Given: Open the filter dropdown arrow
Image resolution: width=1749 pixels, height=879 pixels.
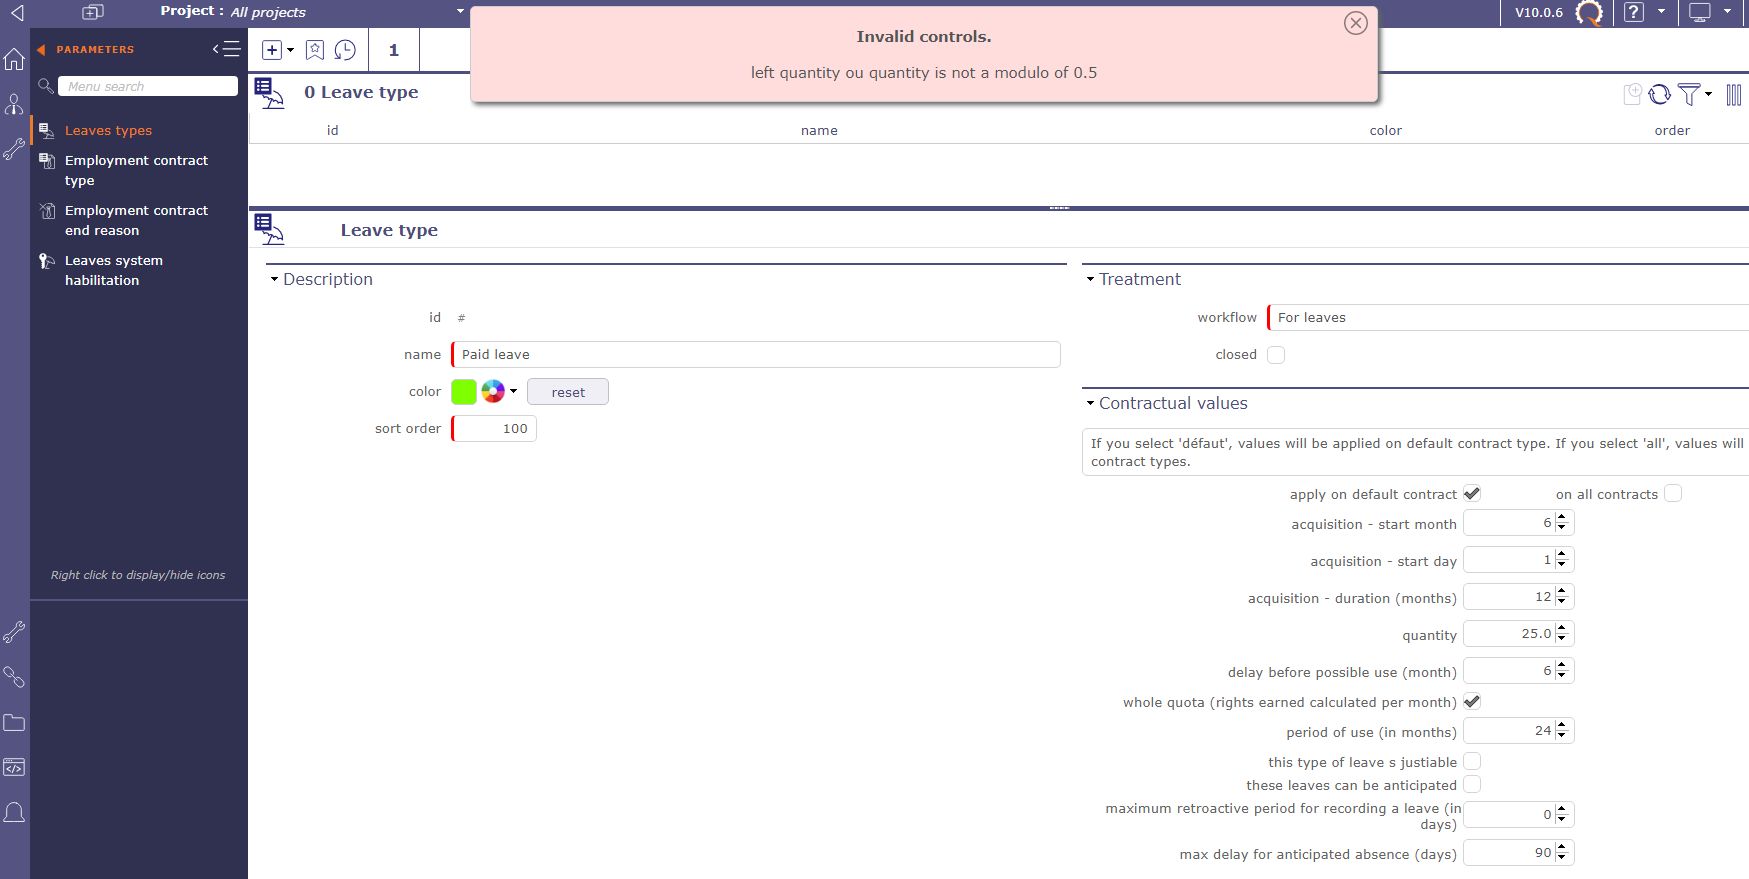Looking at the screenshot, I should point(1708,94).
